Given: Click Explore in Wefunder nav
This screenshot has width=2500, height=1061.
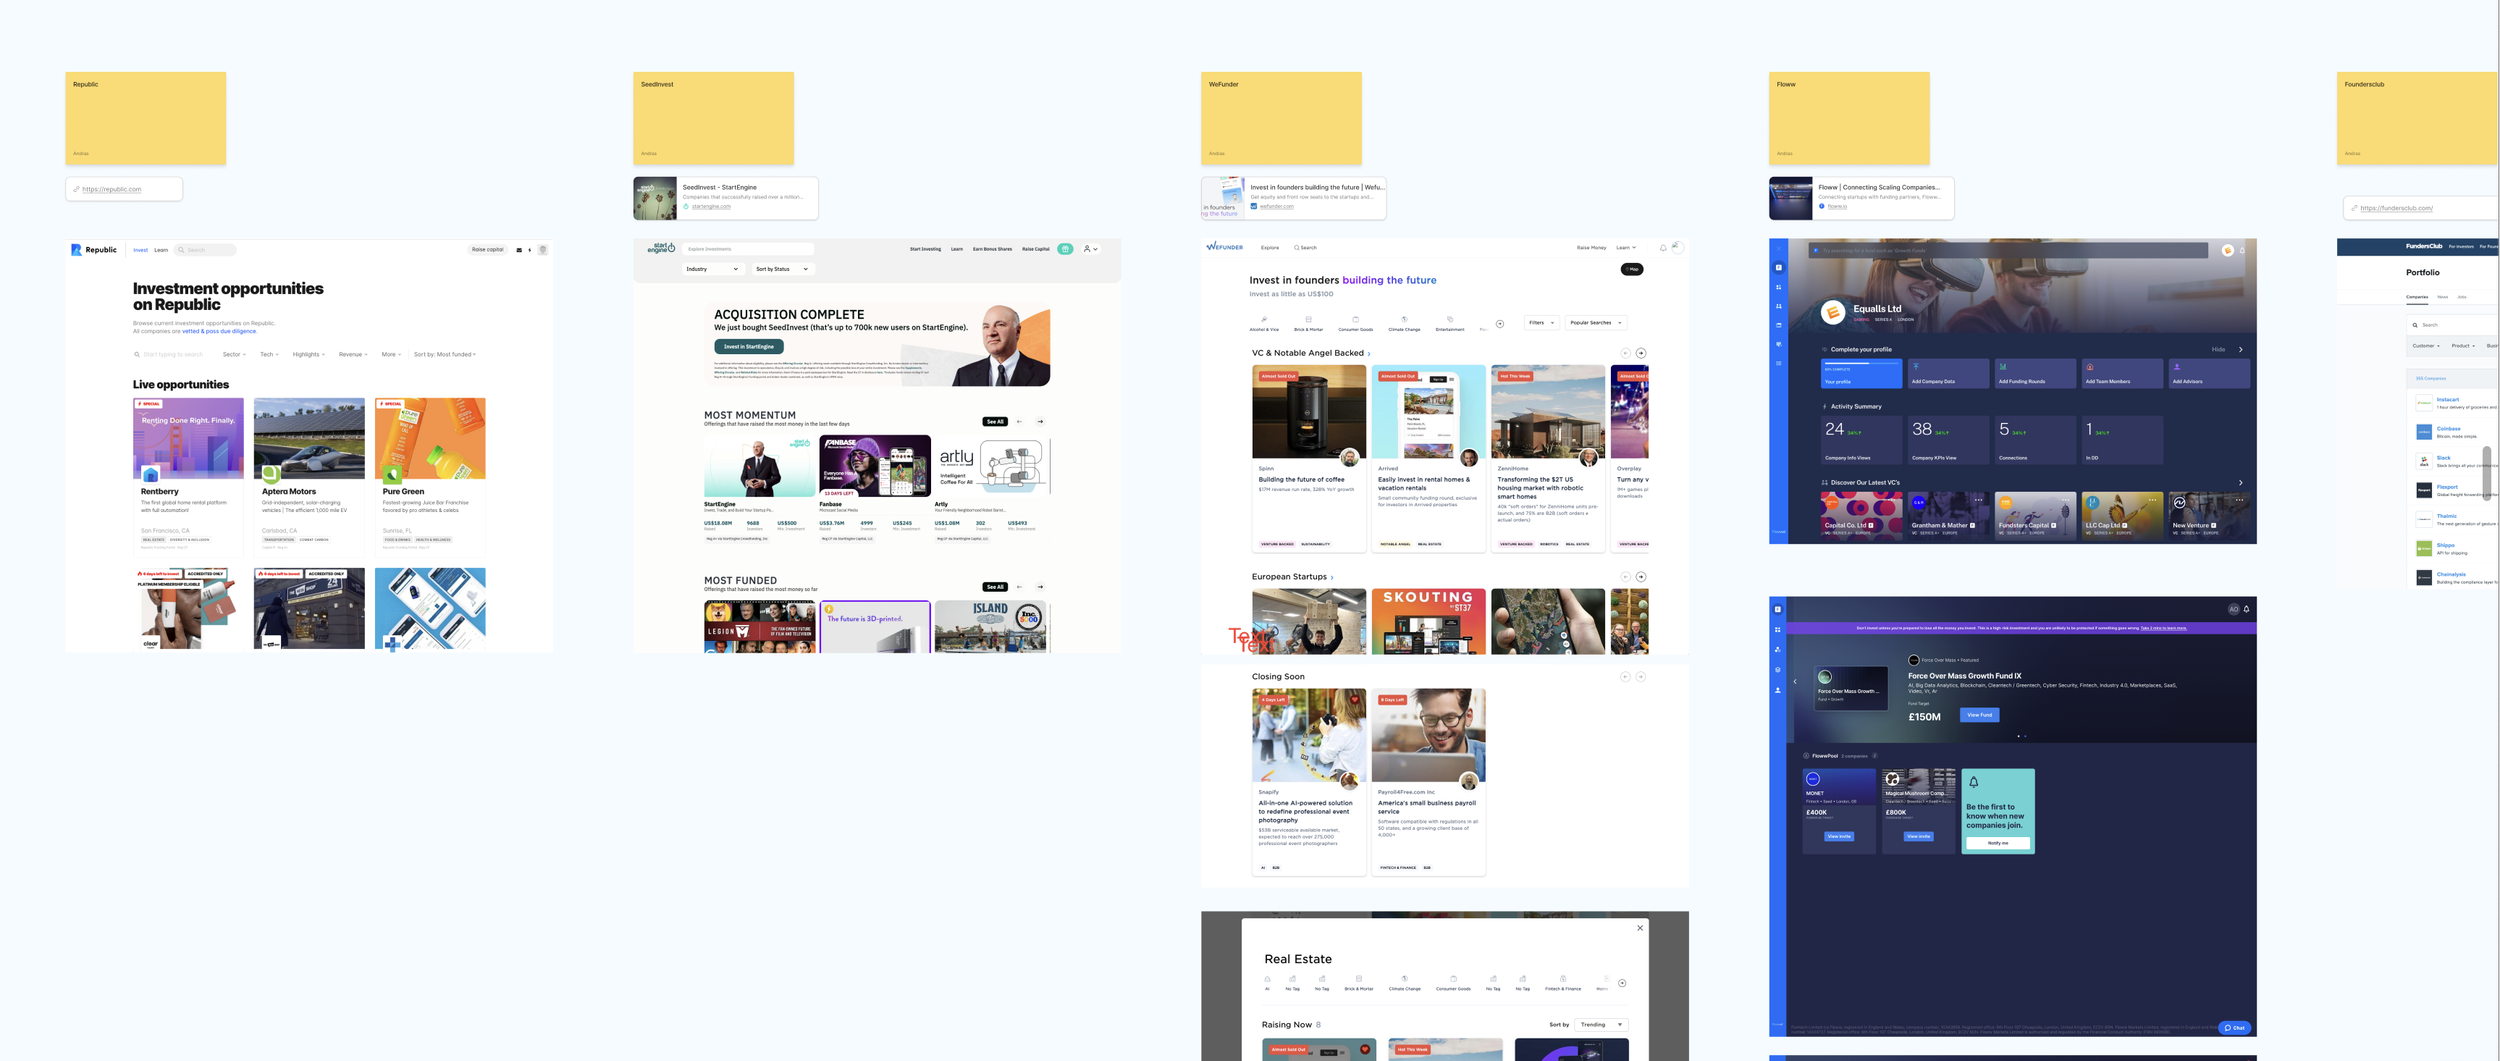Looking at the screenshot, I should [x=1270, y=247].
